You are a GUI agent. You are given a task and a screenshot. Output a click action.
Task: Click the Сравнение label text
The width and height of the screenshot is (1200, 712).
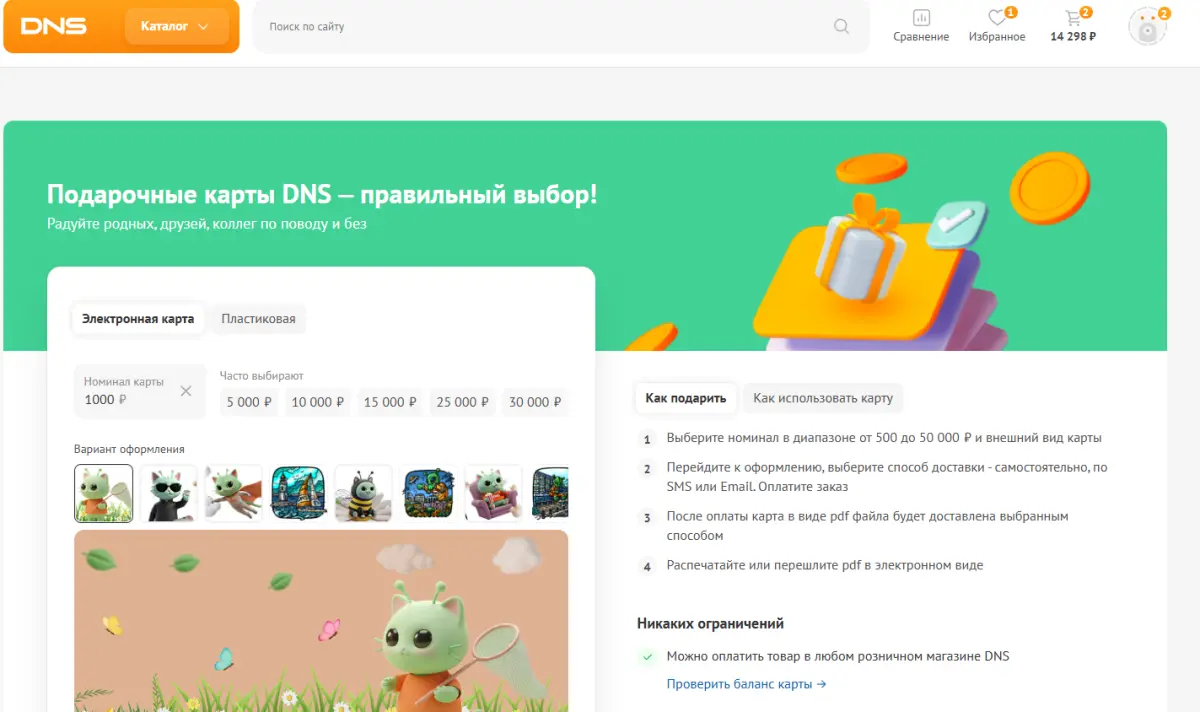pos(921,37)
